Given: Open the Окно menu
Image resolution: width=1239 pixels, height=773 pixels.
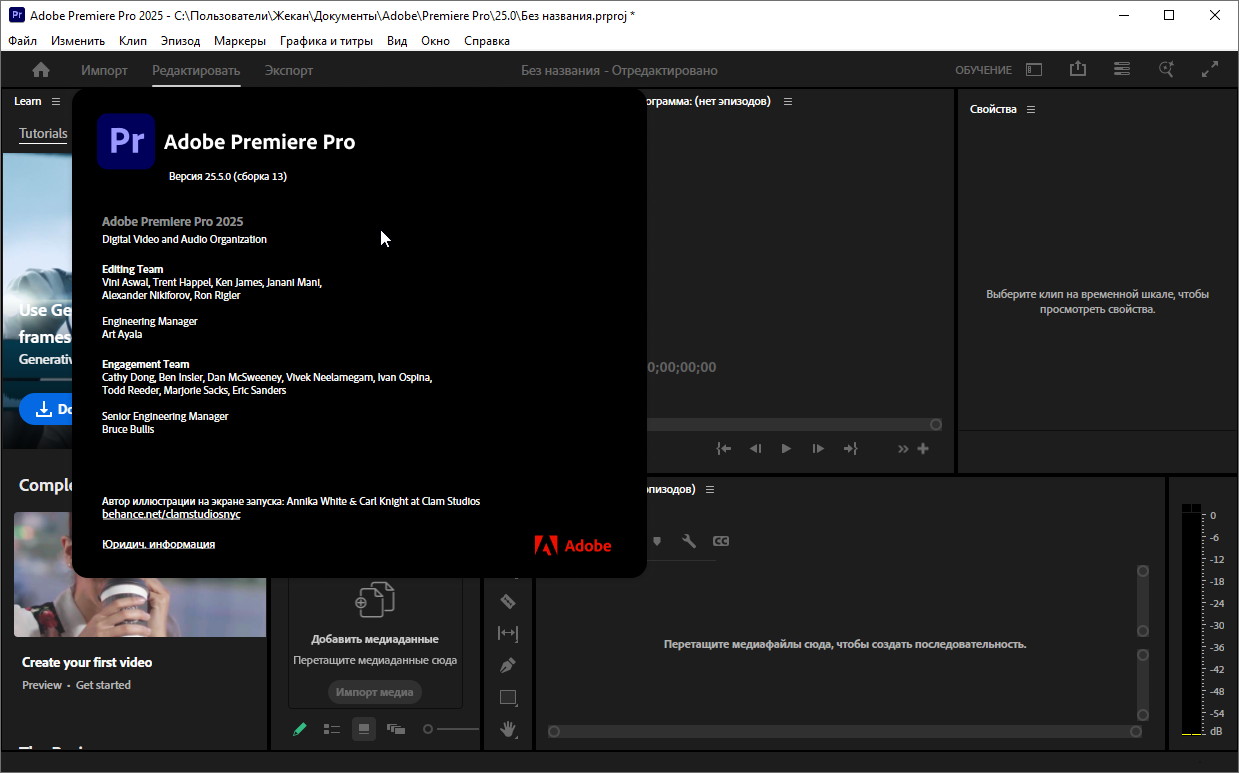Looking at the screenshot, I should (x=435, y=41).
